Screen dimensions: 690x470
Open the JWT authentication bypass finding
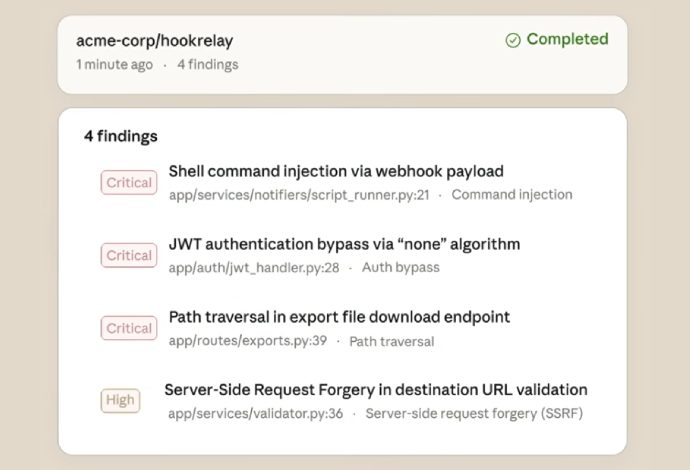pyautogui.click(x=344, y=244)
